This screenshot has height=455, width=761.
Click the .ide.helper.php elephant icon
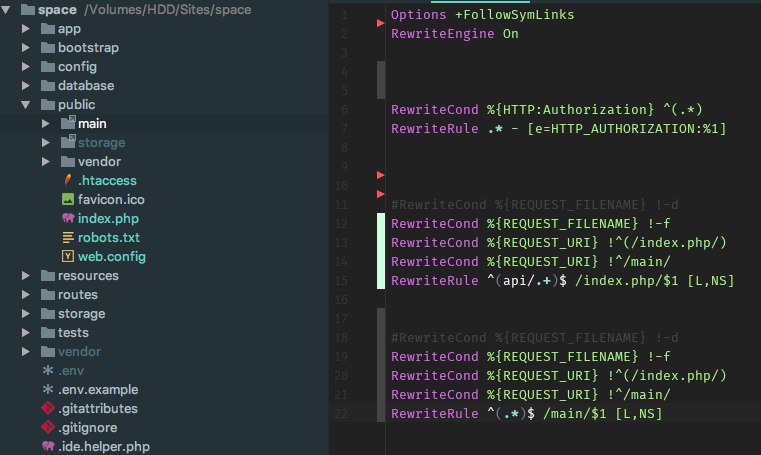[x=48, y=446]
